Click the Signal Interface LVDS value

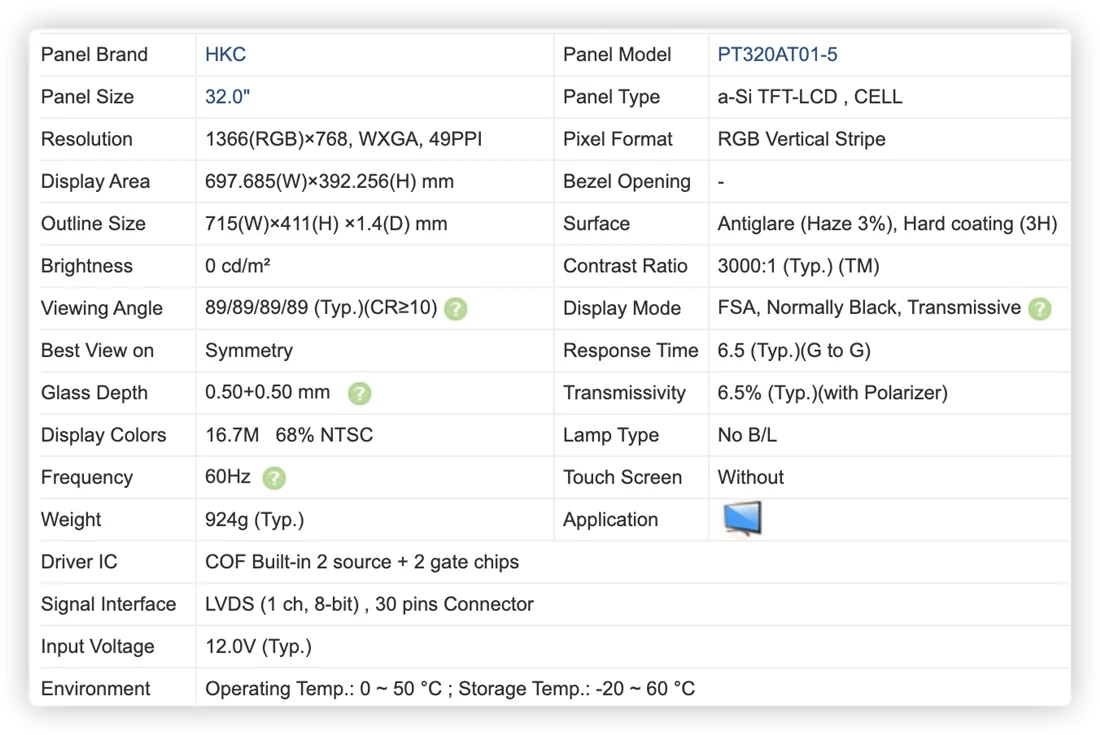(369, 604)
